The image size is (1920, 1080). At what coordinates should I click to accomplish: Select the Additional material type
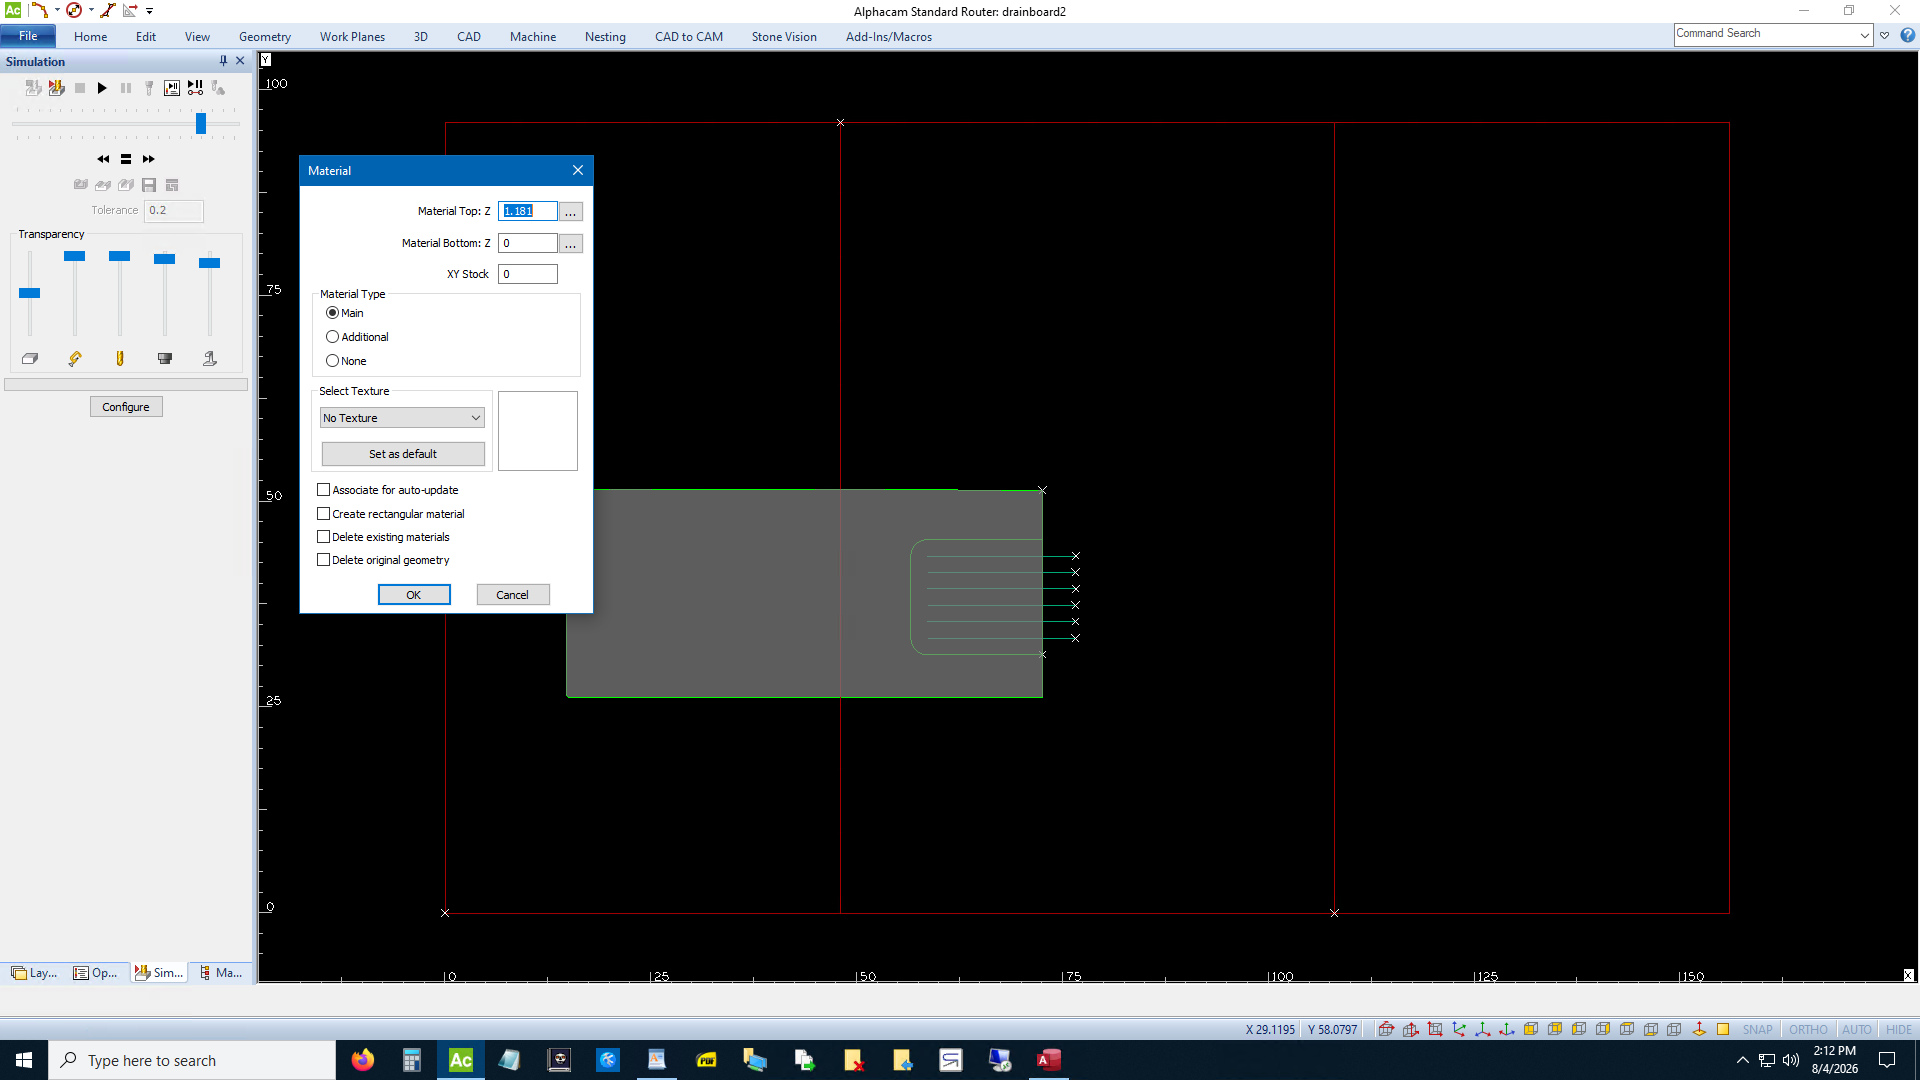tap(357, 337)
